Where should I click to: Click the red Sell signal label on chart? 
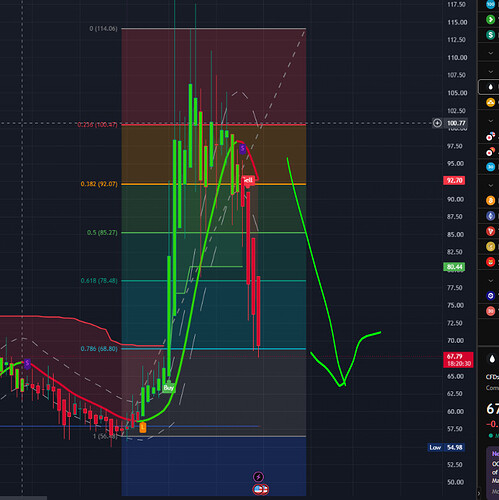248,180
